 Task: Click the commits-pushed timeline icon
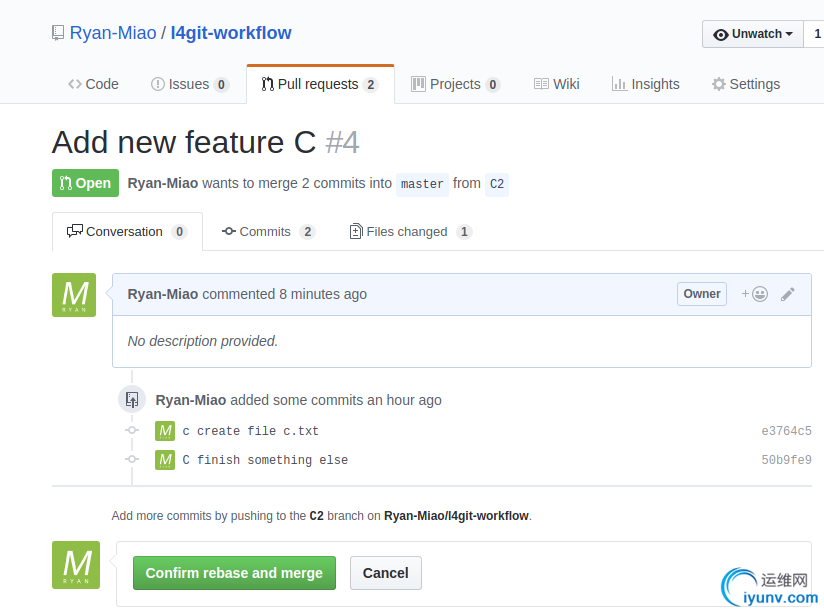(x=132, y=400)
